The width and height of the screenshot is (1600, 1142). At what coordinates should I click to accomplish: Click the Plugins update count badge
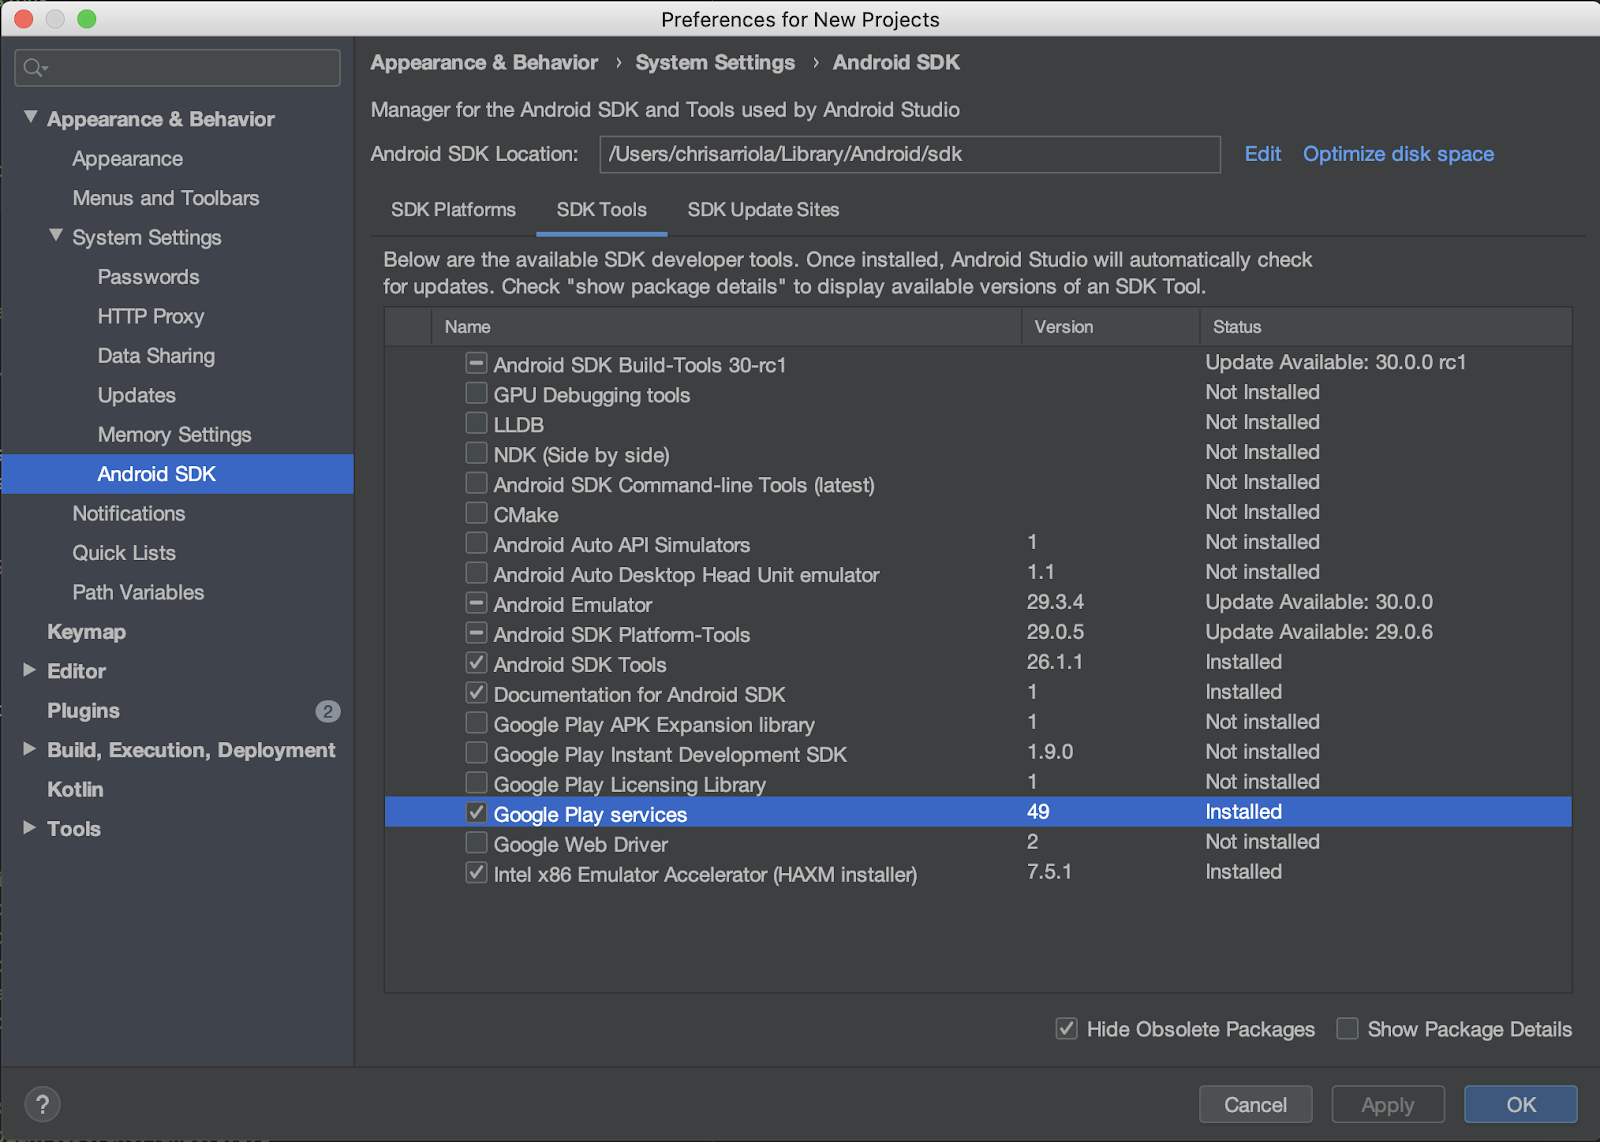(327, 711)
